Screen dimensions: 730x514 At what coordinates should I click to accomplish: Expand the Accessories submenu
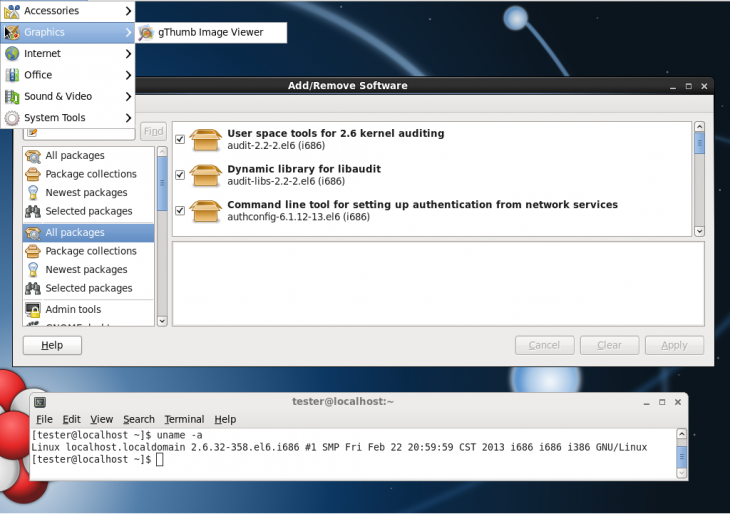(x=128, y=11)
